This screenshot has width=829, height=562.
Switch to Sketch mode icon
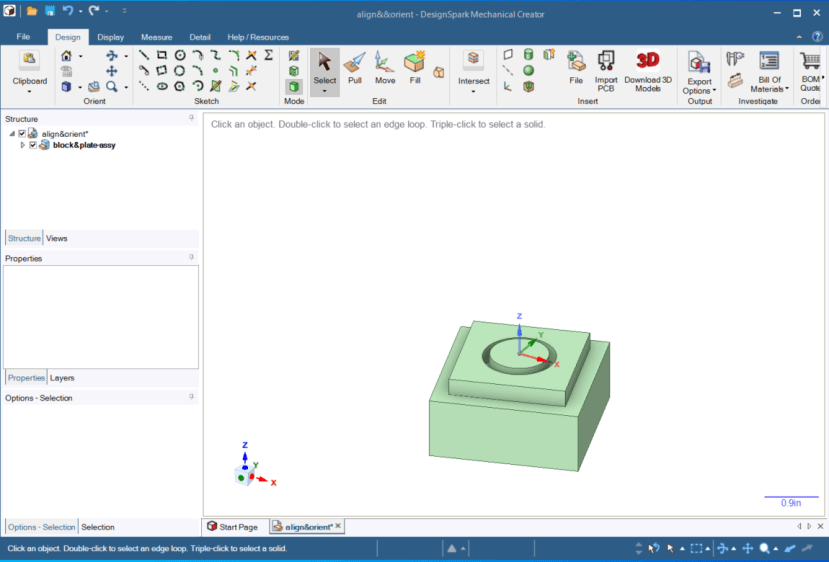294,56
